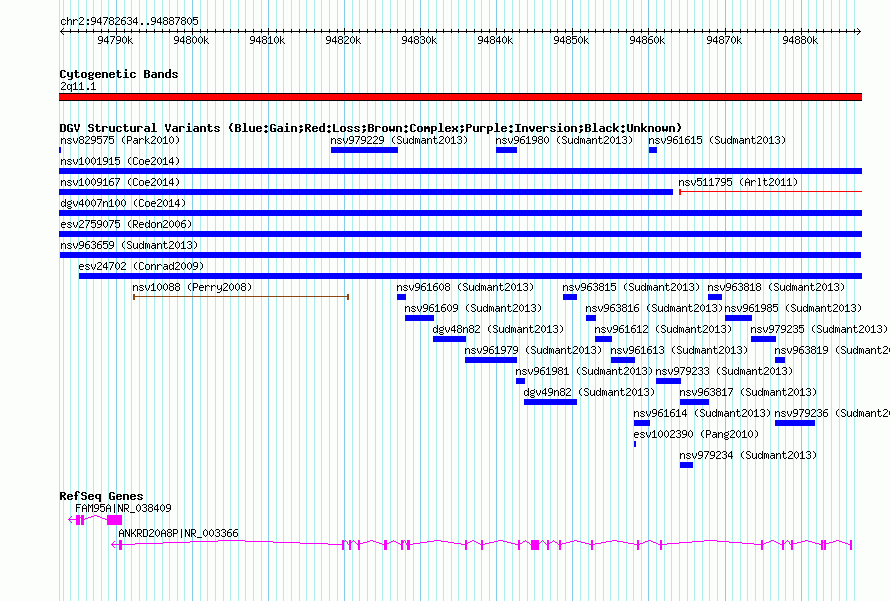Screen dimensions: 890x601
Task: Select the nsv979234 (Sudmant2013) variant label
Action: (748, 455)
